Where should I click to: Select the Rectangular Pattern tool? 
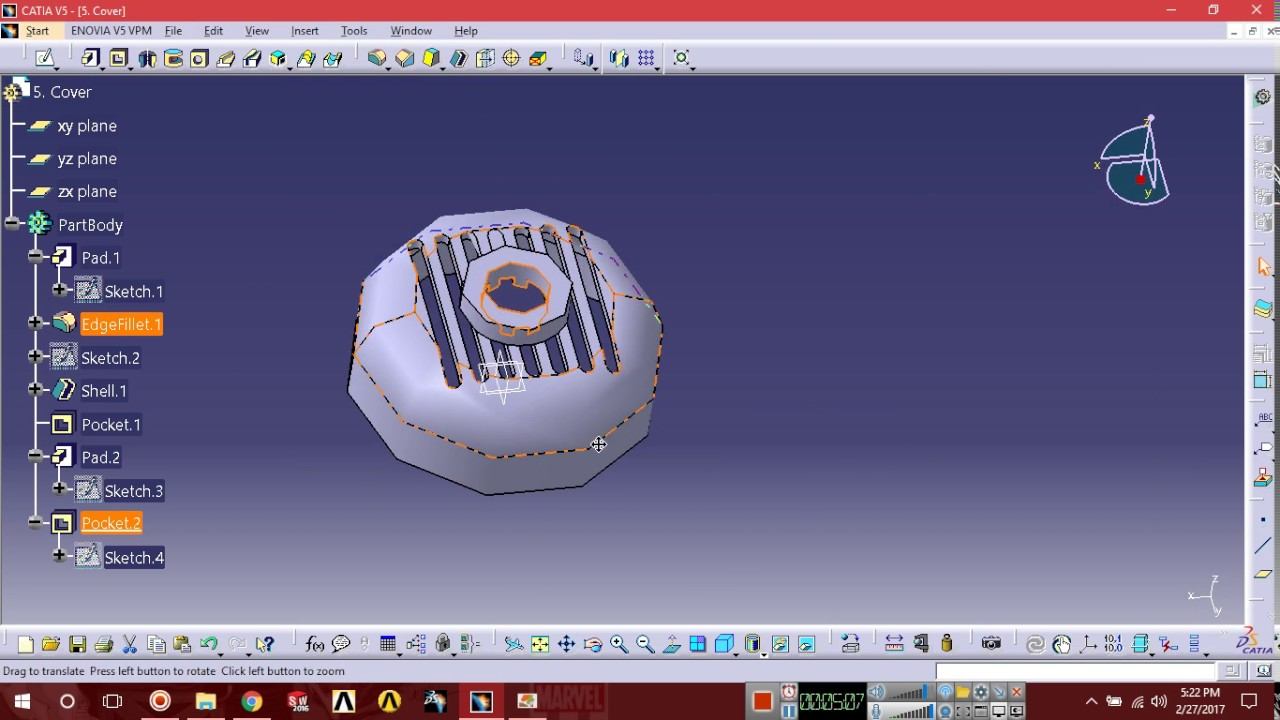coord(646,58)
